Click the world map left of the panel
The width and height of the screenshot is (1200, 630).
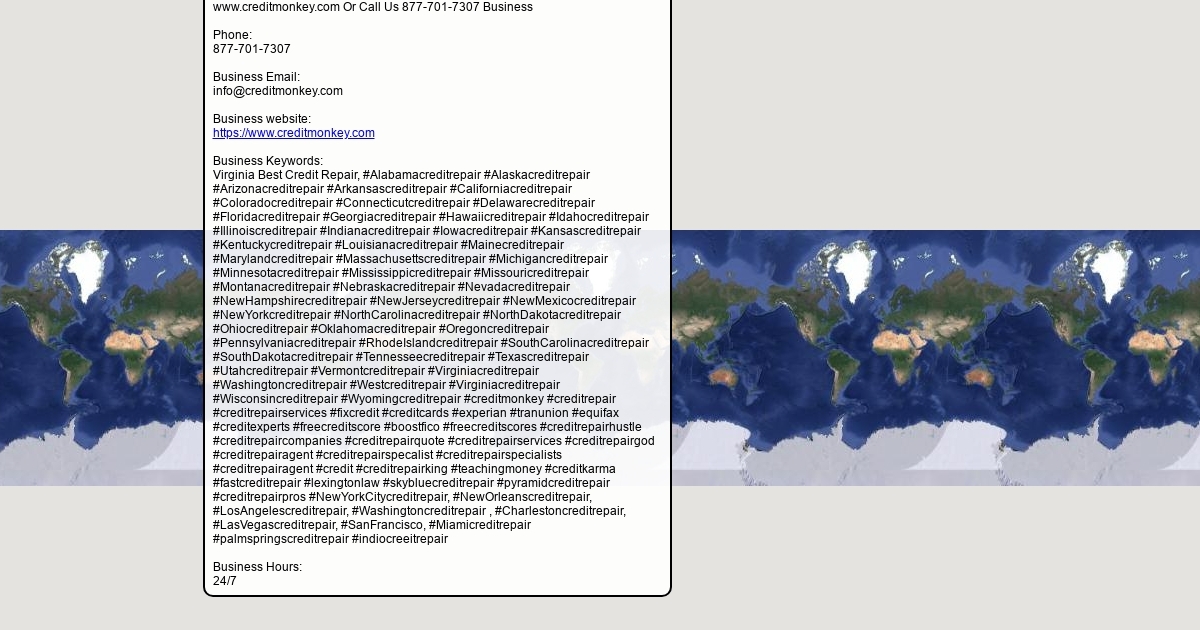click(100, 357)
